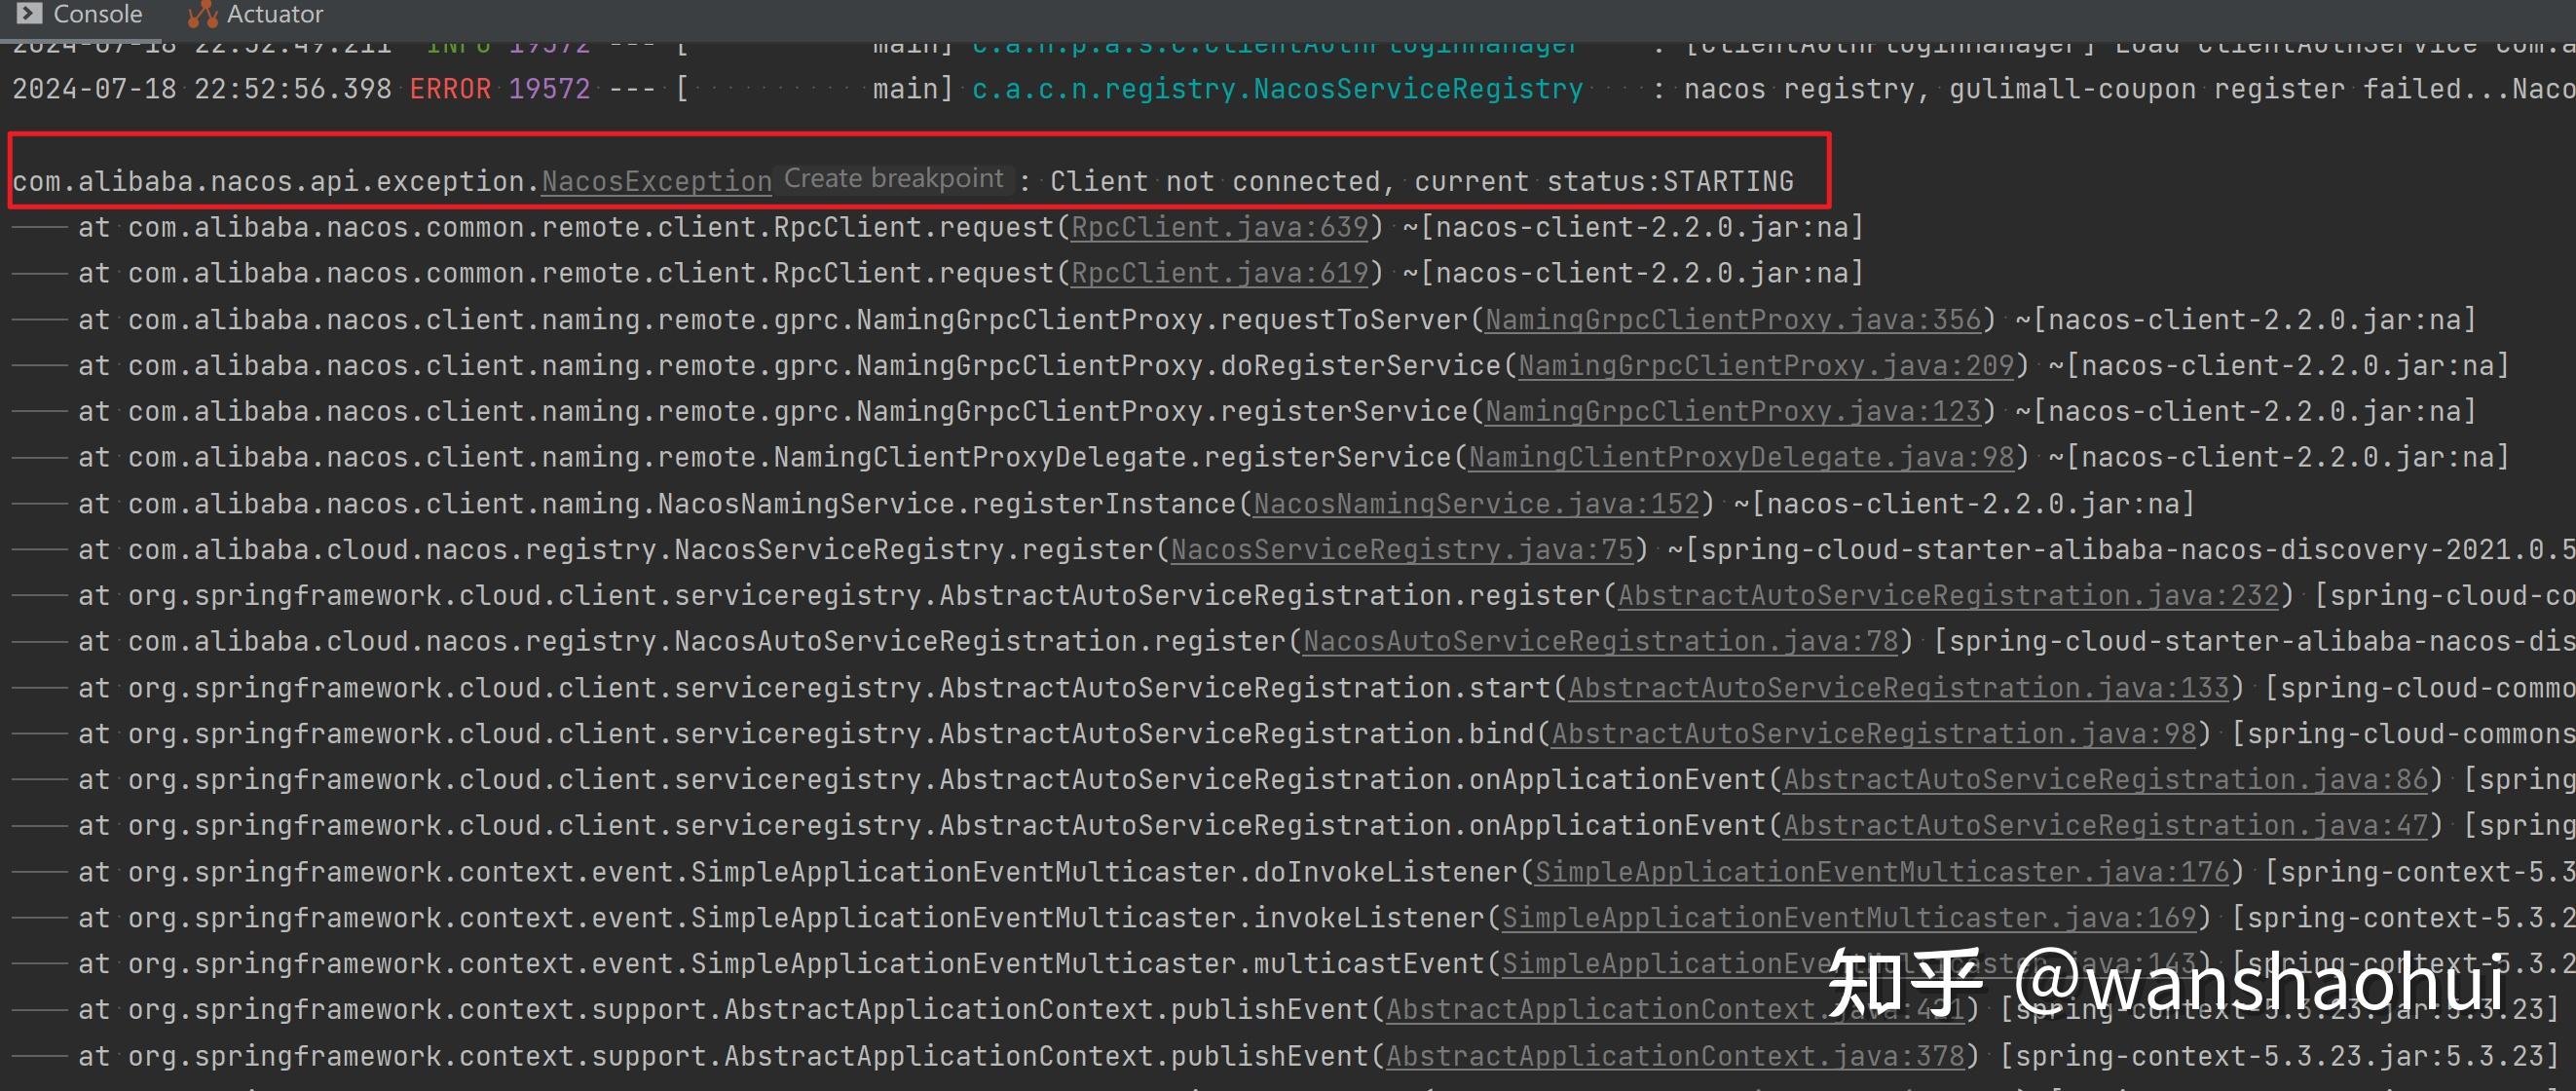Click the c.a.c.n.registry.NacosServiceRegistry logger name

tap(1277, 89)
